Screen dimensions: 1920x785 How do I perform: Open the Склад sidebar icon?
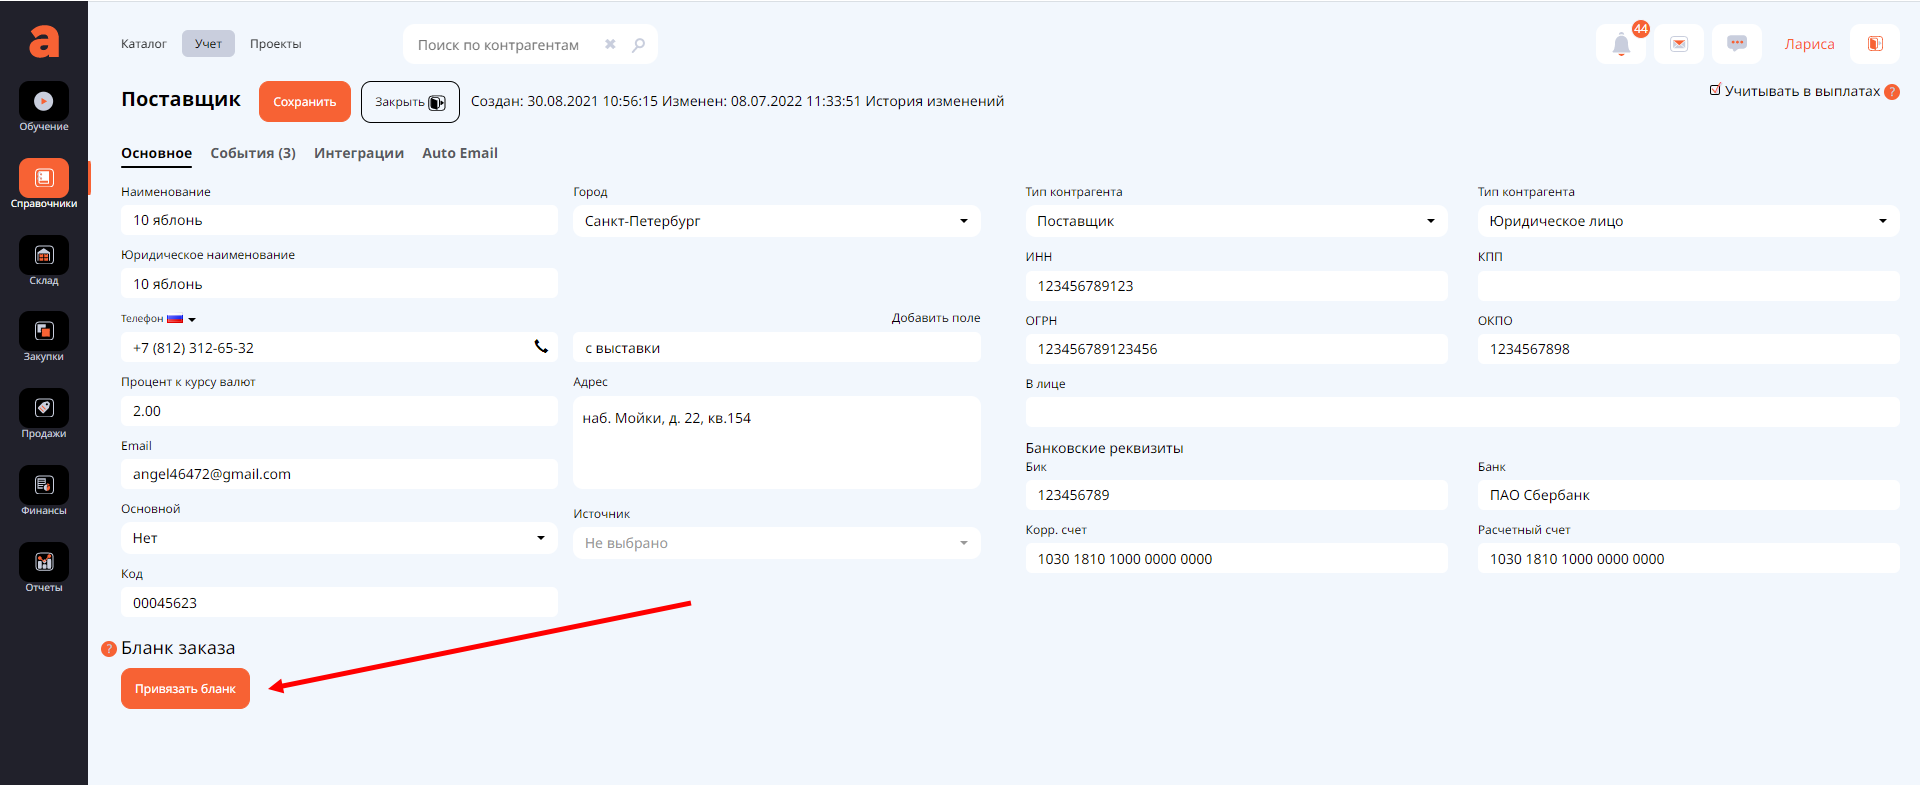[x=44, y=256]
